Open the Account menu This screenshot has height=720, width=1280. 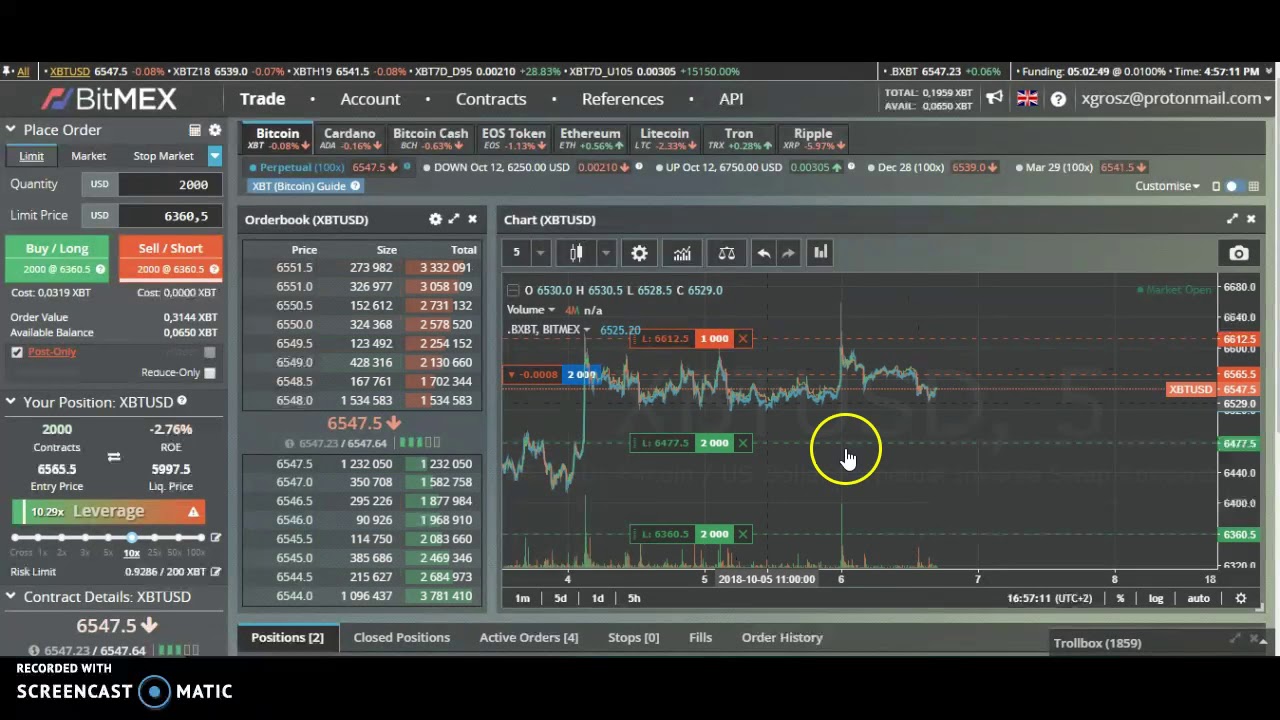370,99
